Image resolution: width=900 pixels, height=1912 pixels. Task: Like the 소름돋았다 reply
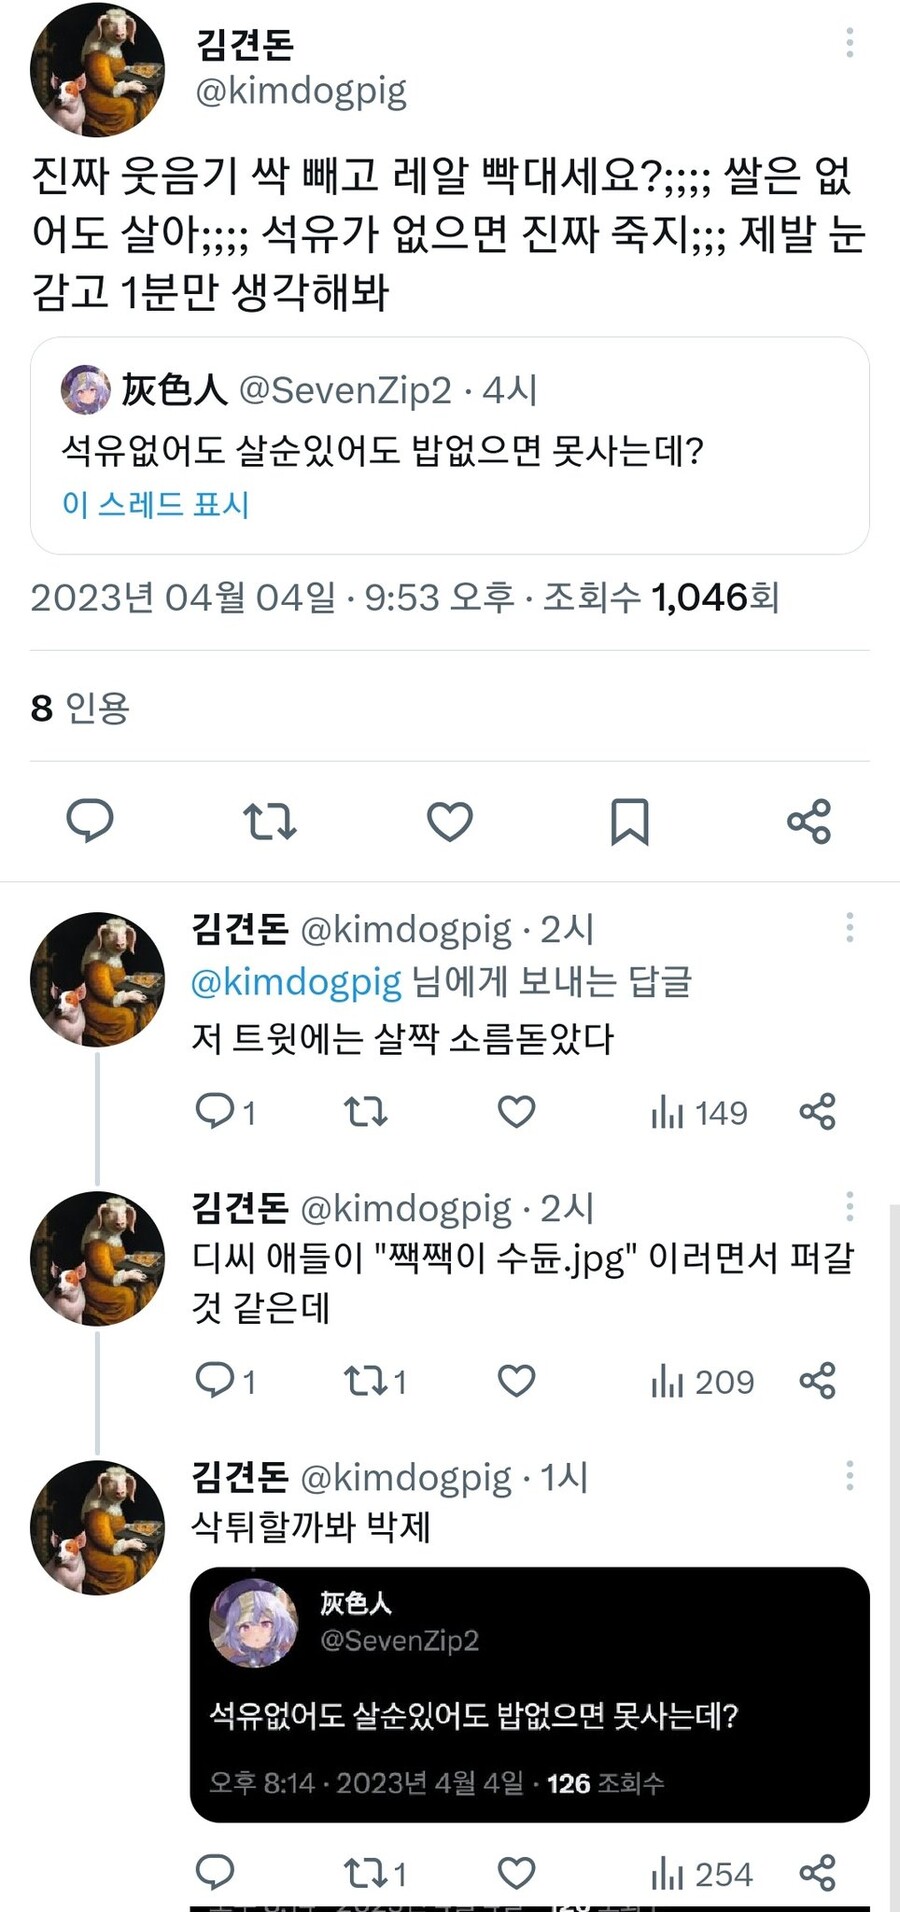point(516,1112)
